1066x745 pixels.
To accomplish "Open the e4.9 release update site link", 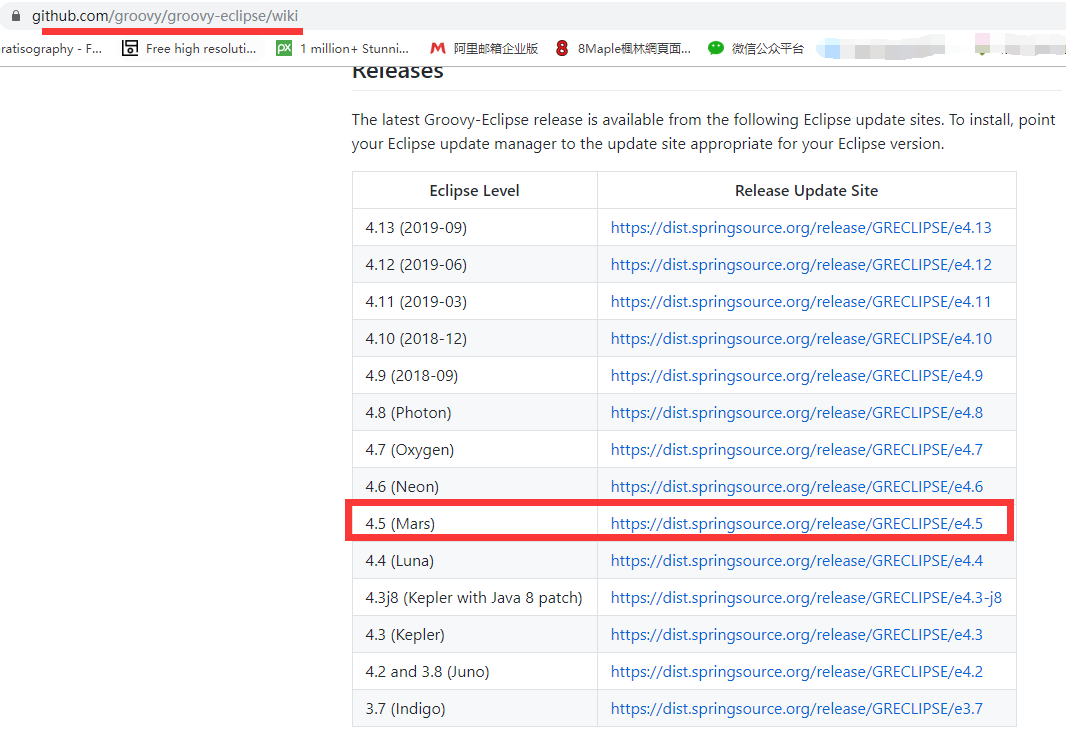I will (x=797, y=375).
